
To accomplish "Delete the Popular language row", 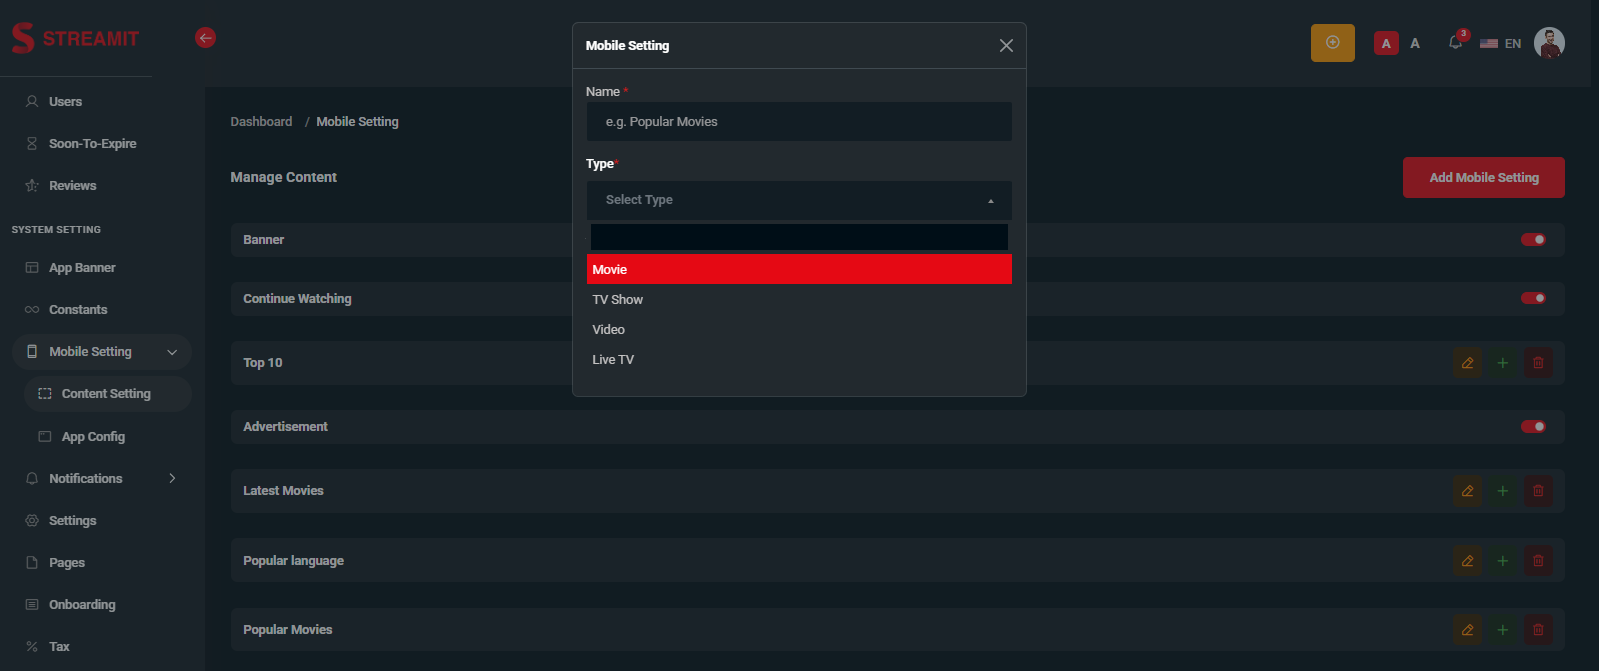I will (1538, 561).
